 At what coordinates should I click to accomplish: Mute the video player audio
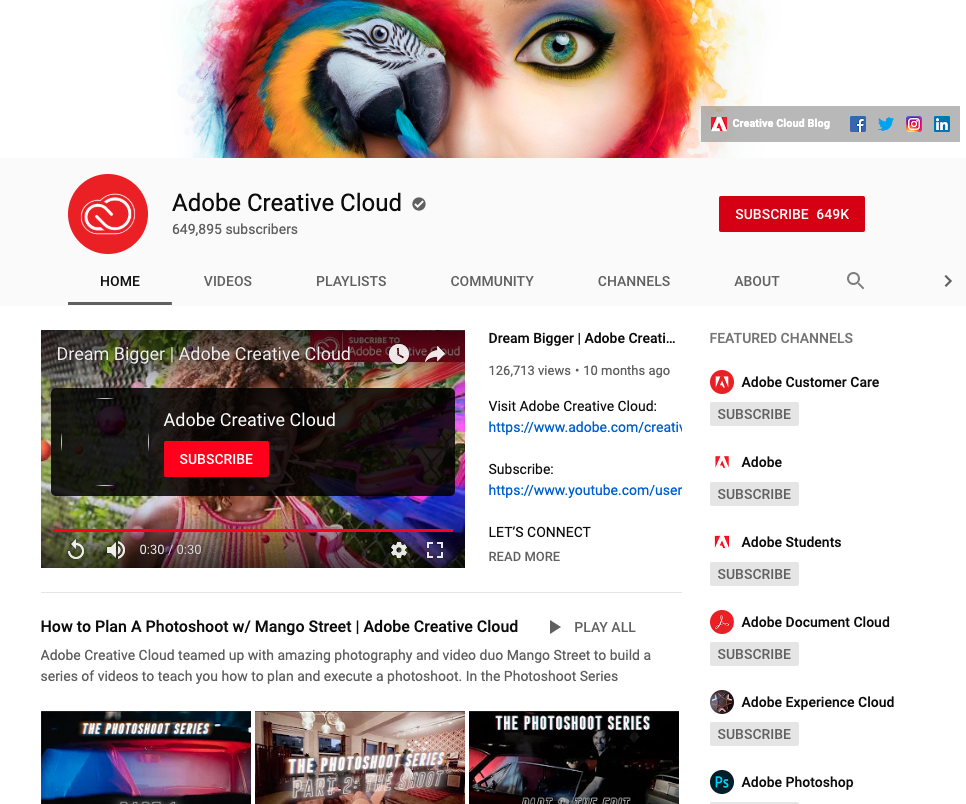[115, 550]
